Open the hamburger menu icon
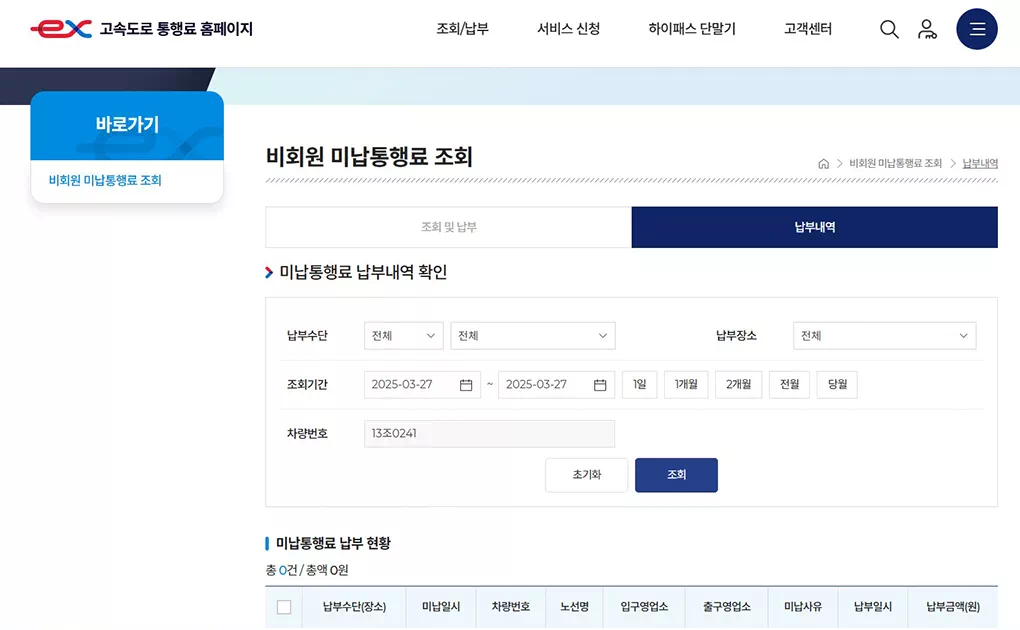 click(976, 29)
